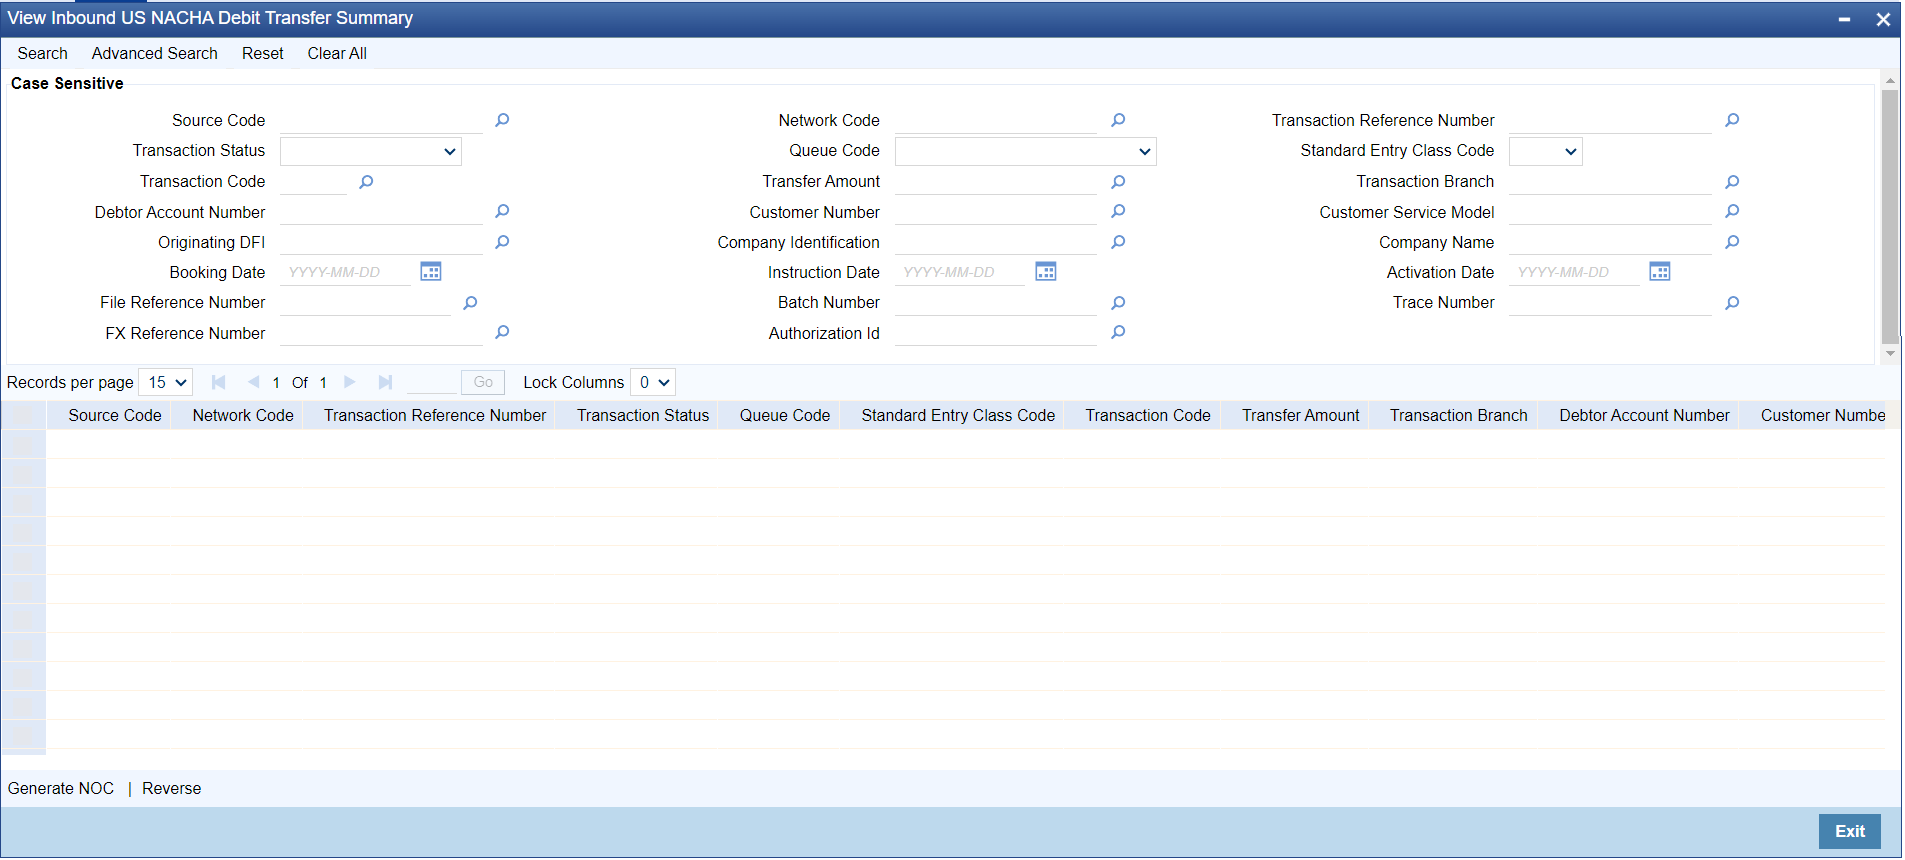Screen dimensions: 1905x860
Task: Focus the Source Code input field
Action: coord(381,120)
